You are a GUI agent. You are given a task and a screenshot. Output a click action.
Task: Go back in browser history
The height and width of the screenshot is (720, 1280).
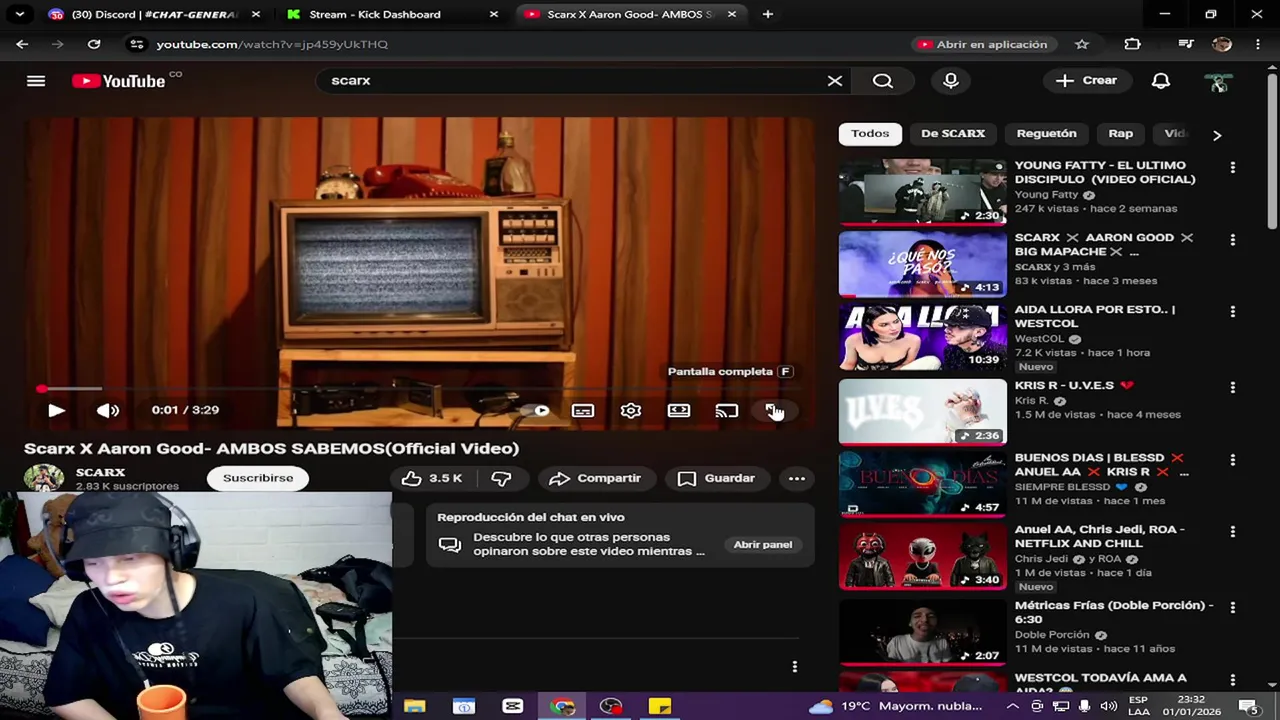coord(22,44)
